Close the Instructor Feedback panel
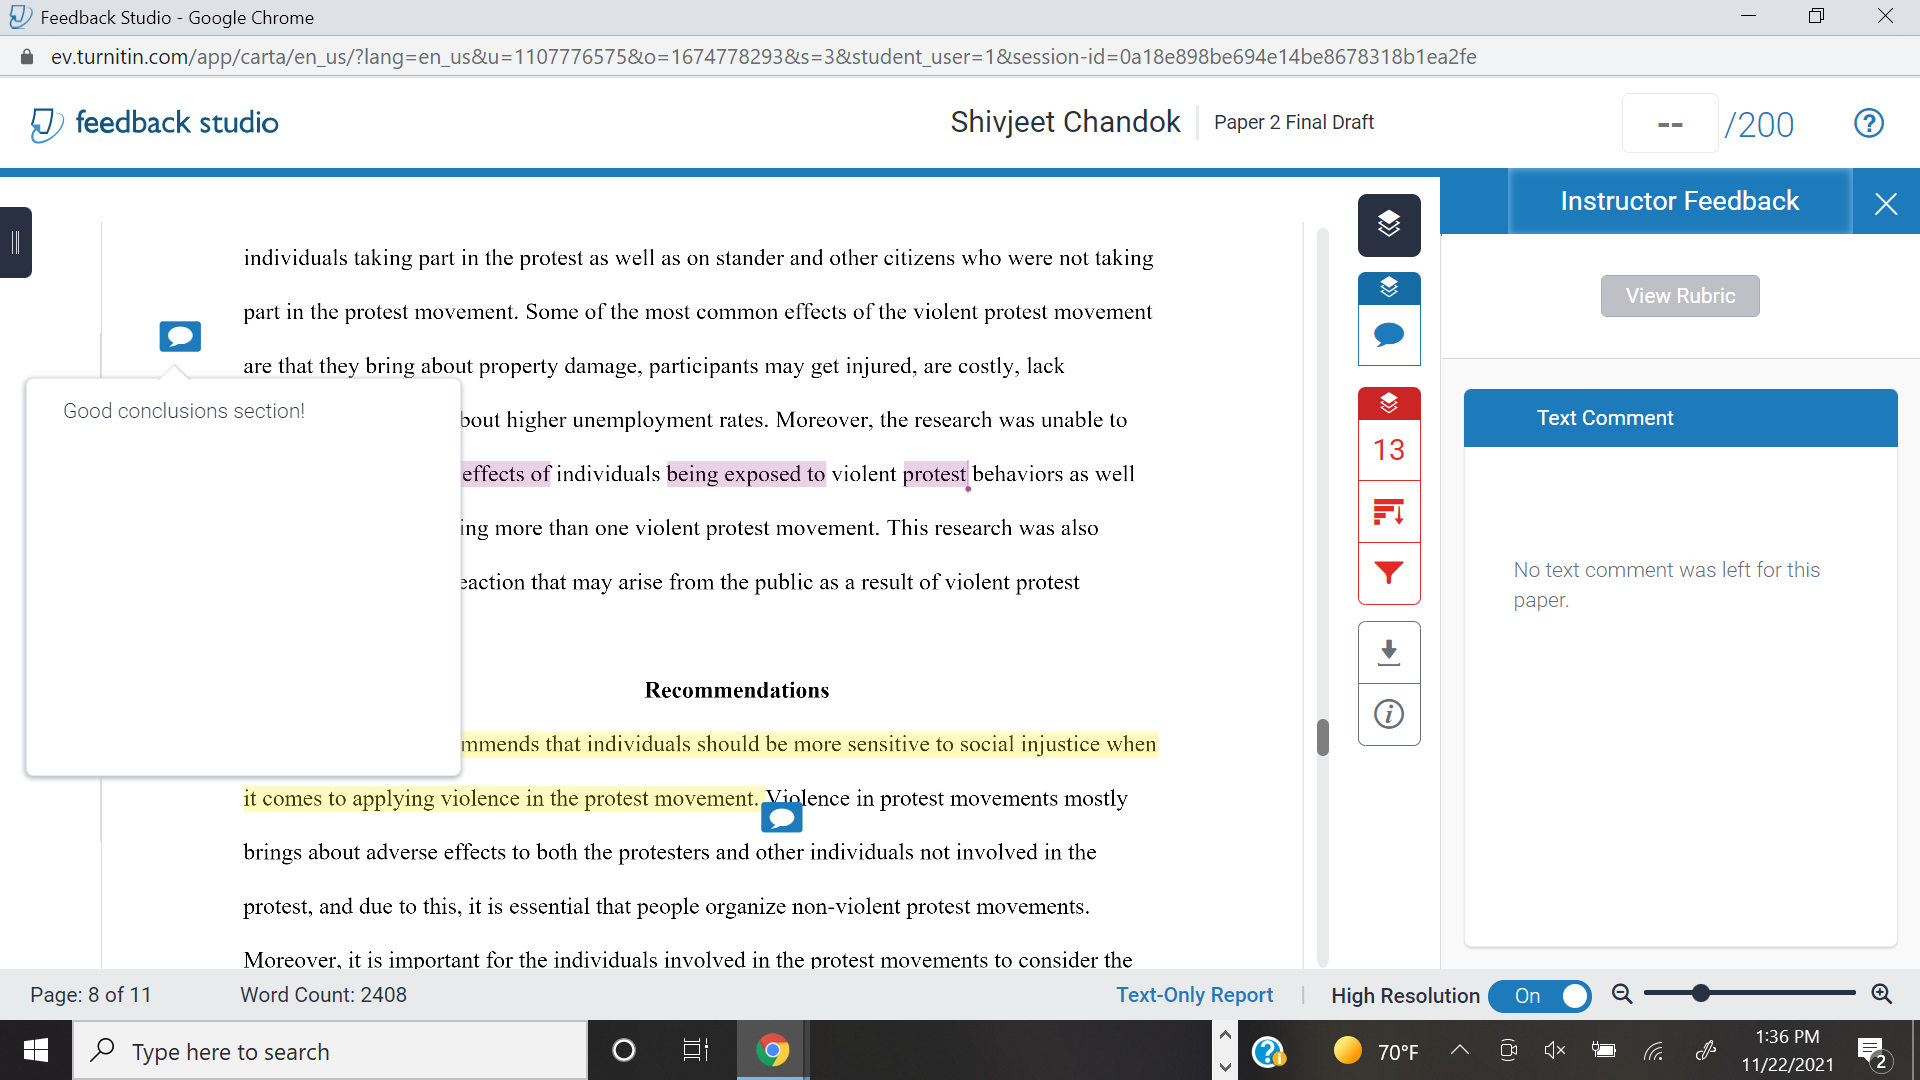1920x1080 pixels. [x=1886, y=203]
